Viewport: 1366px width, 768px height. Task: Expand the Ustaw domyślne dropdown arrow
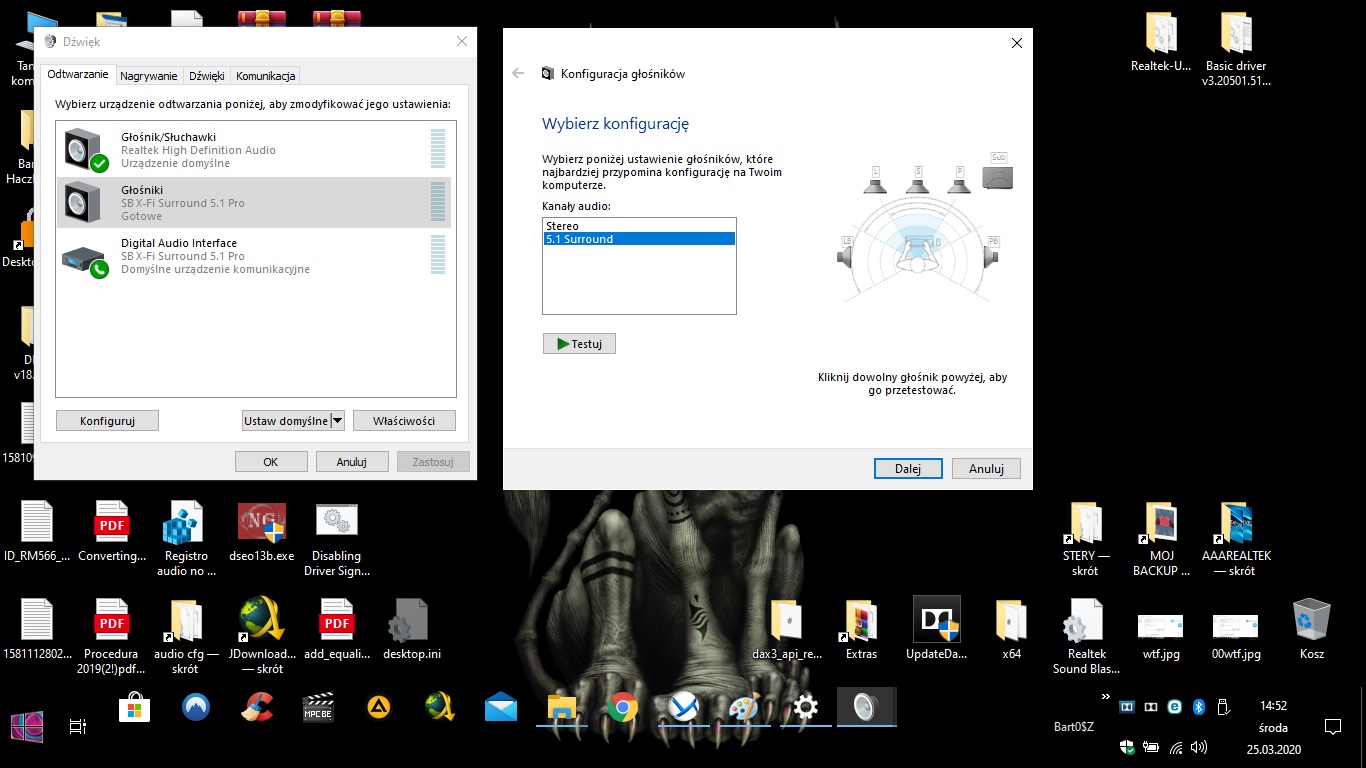point(337,421)
